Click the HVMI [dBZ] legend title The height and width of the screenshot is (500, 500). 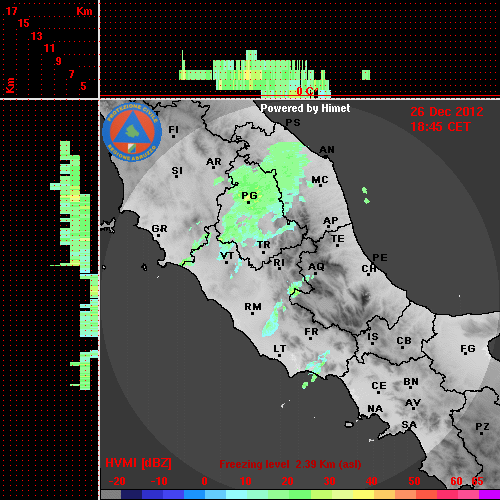(x=138, y=463)
